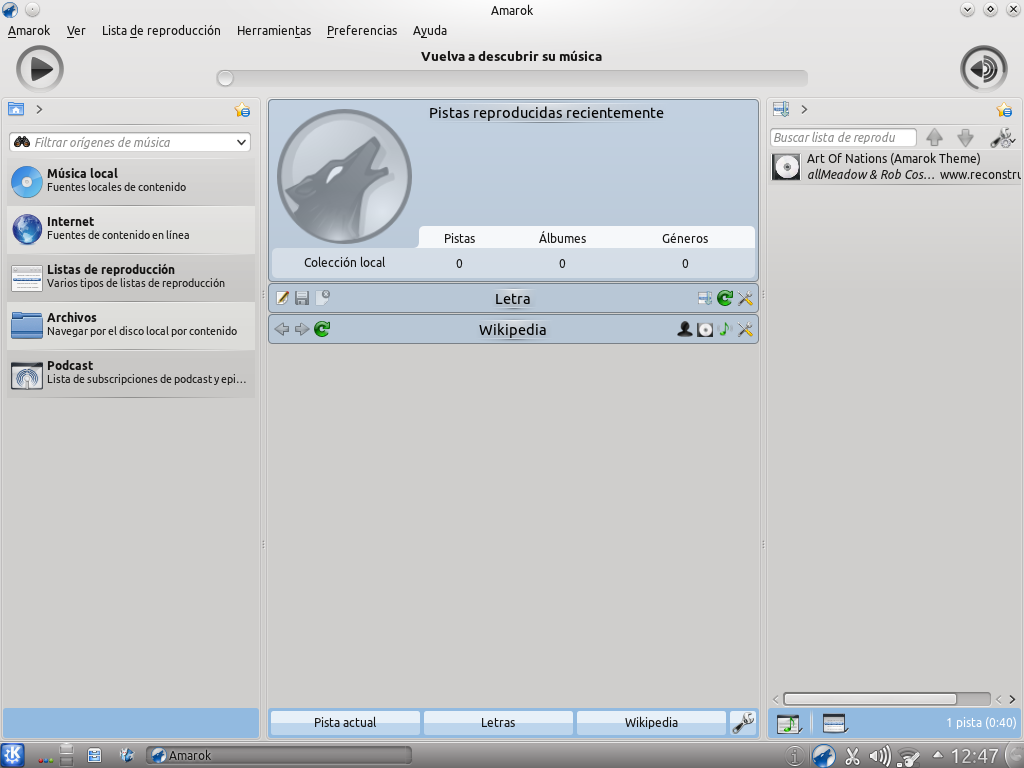Expand the playlist breadcrumb chevron
This screenshot has height=768, width=1024.
coord(804,109)
